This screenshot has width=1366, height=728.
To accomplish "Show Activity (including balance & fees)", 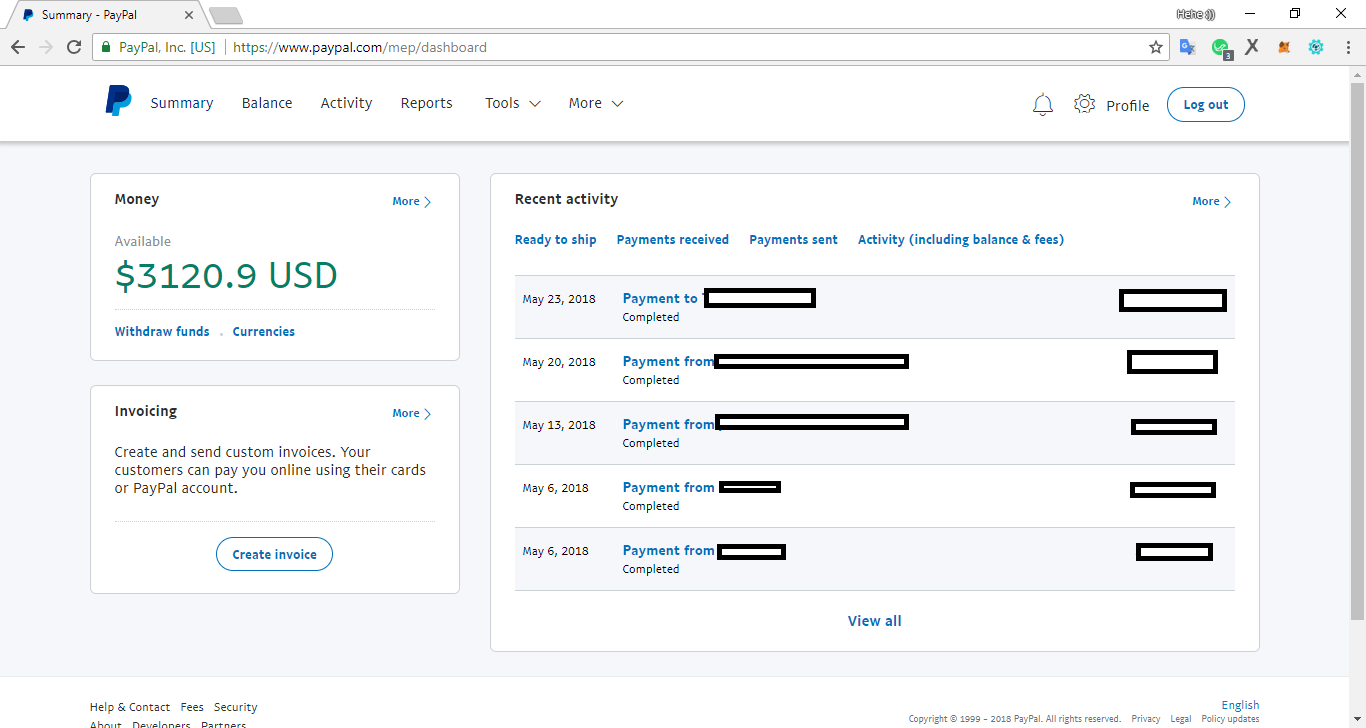I will 961,239.
